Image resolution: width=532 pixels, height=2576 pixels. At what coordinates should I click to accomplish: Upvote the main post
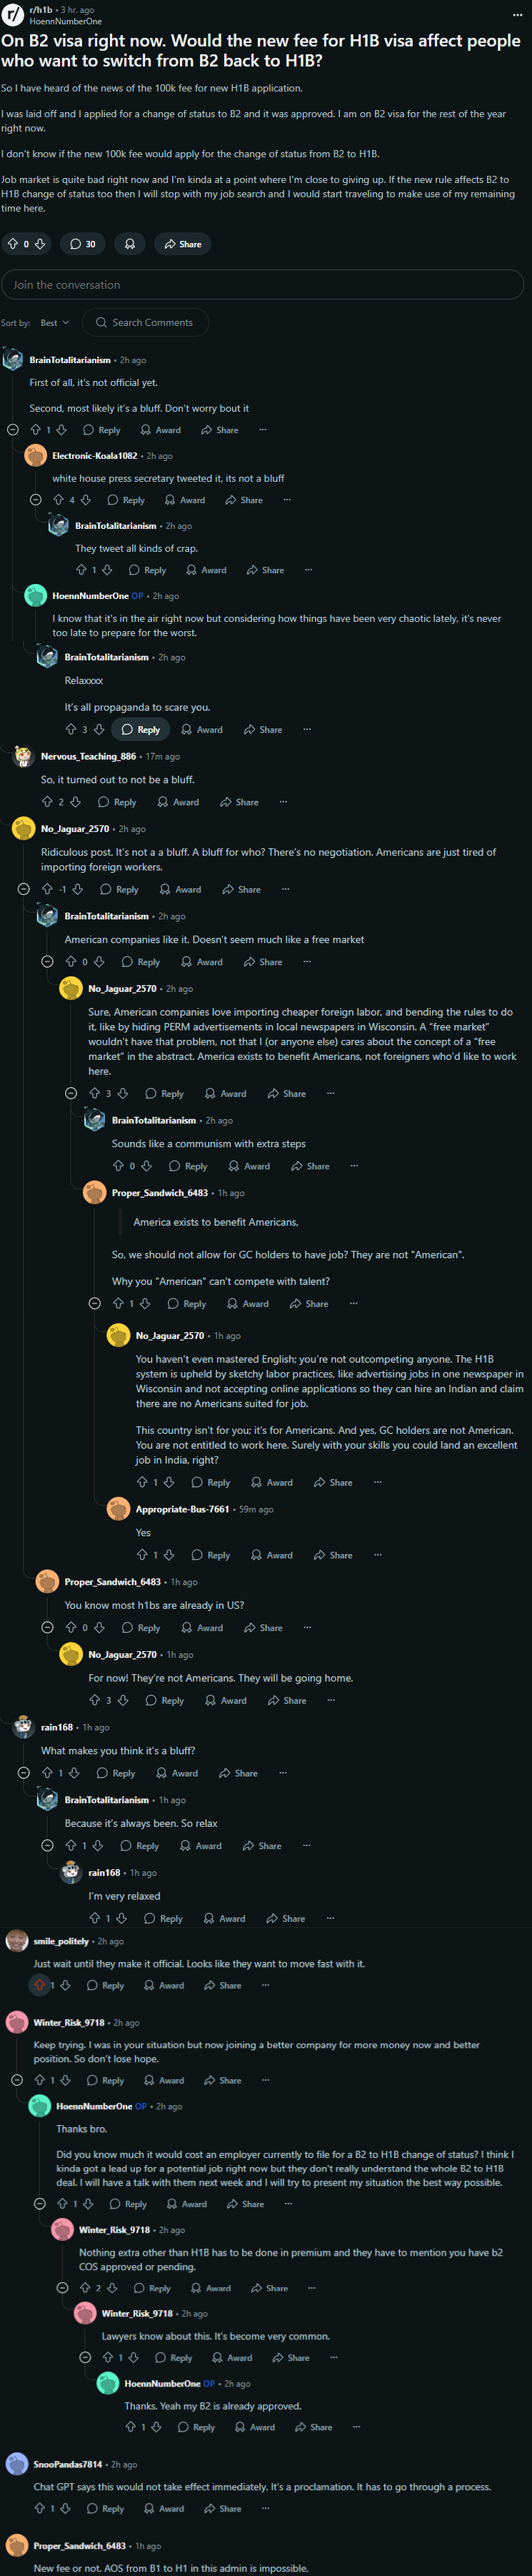pyautogui.click(x=12, y=244)
